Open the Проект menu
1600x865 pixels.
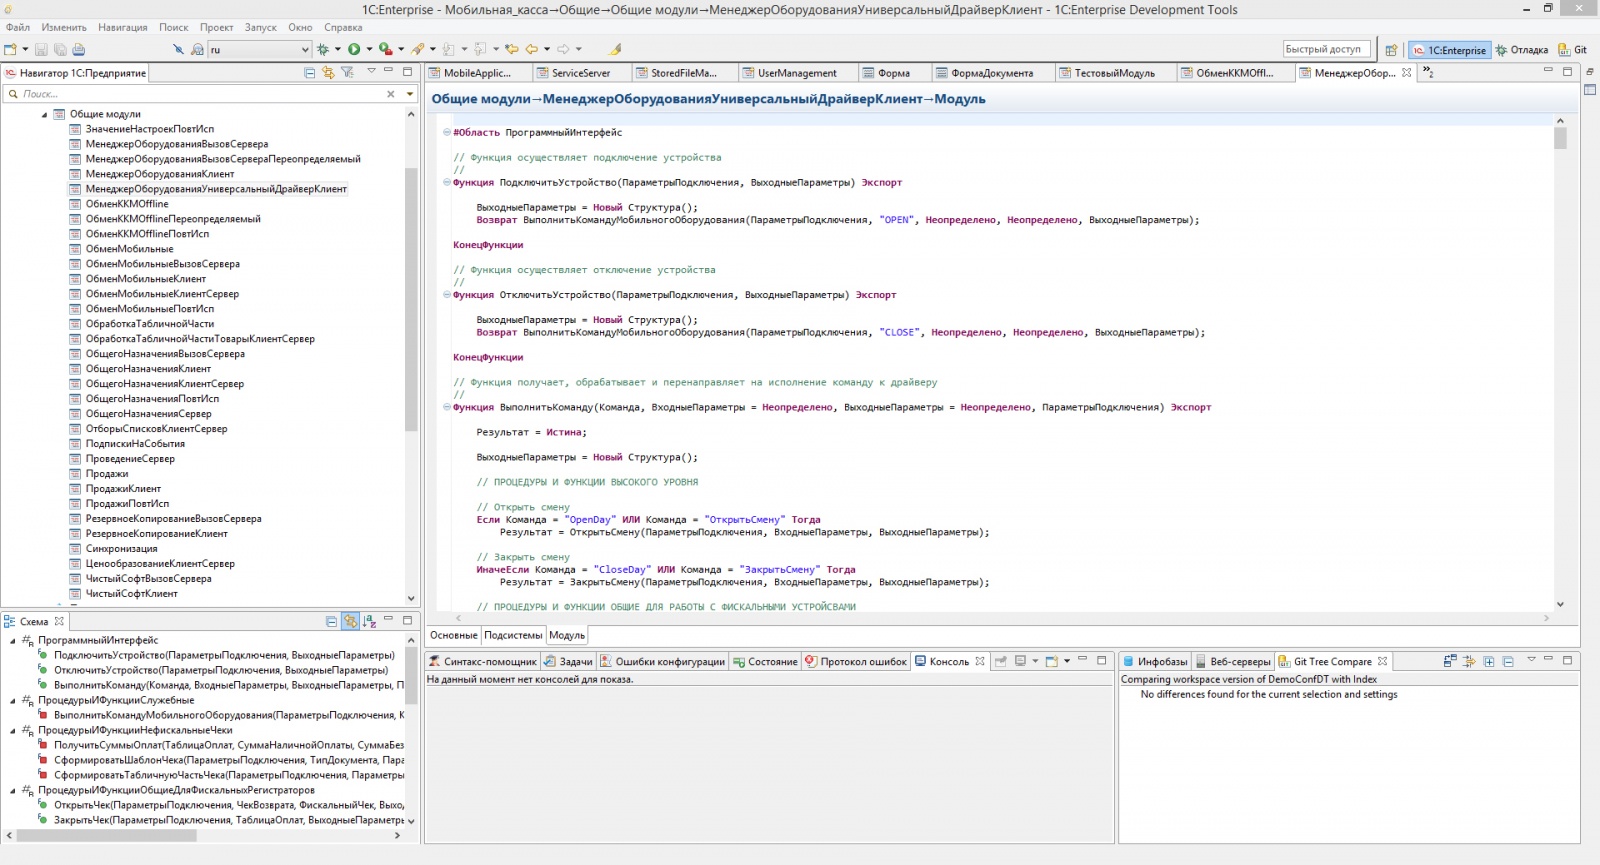(x=216, y=27)
